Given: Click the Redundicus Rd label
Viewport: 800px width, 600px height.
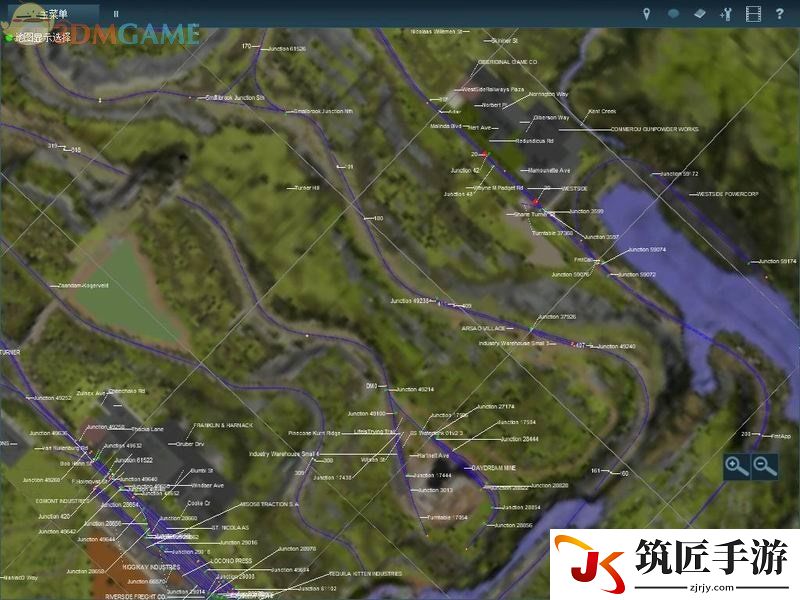Looking at the screenshot, I should point(534,141).
